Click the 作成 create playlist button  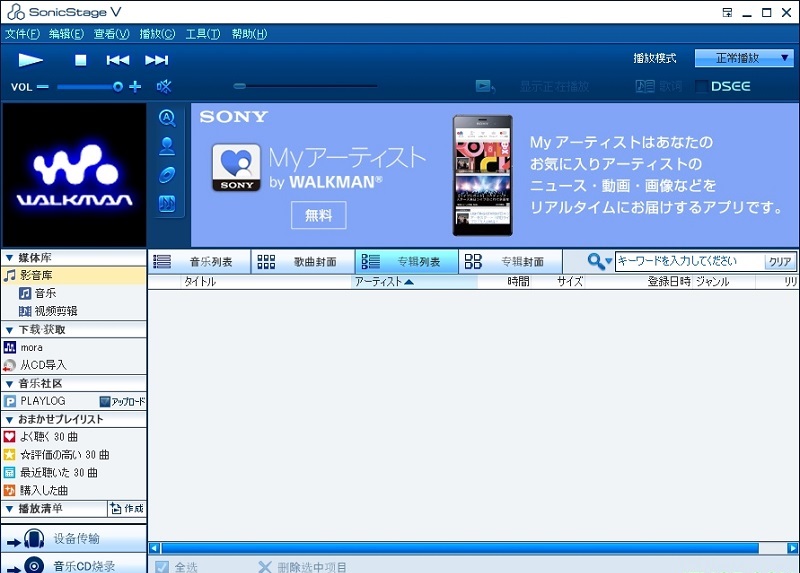point(127,509)
